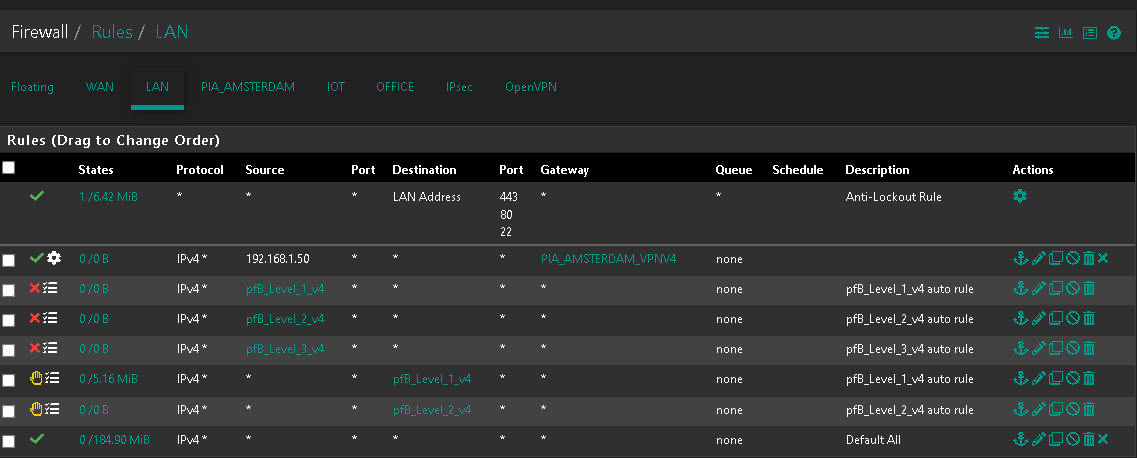1137x458 pixels.
Task: Click the Rules breadcrumb link
Action: pyautogui.click(x=112, y=32)
